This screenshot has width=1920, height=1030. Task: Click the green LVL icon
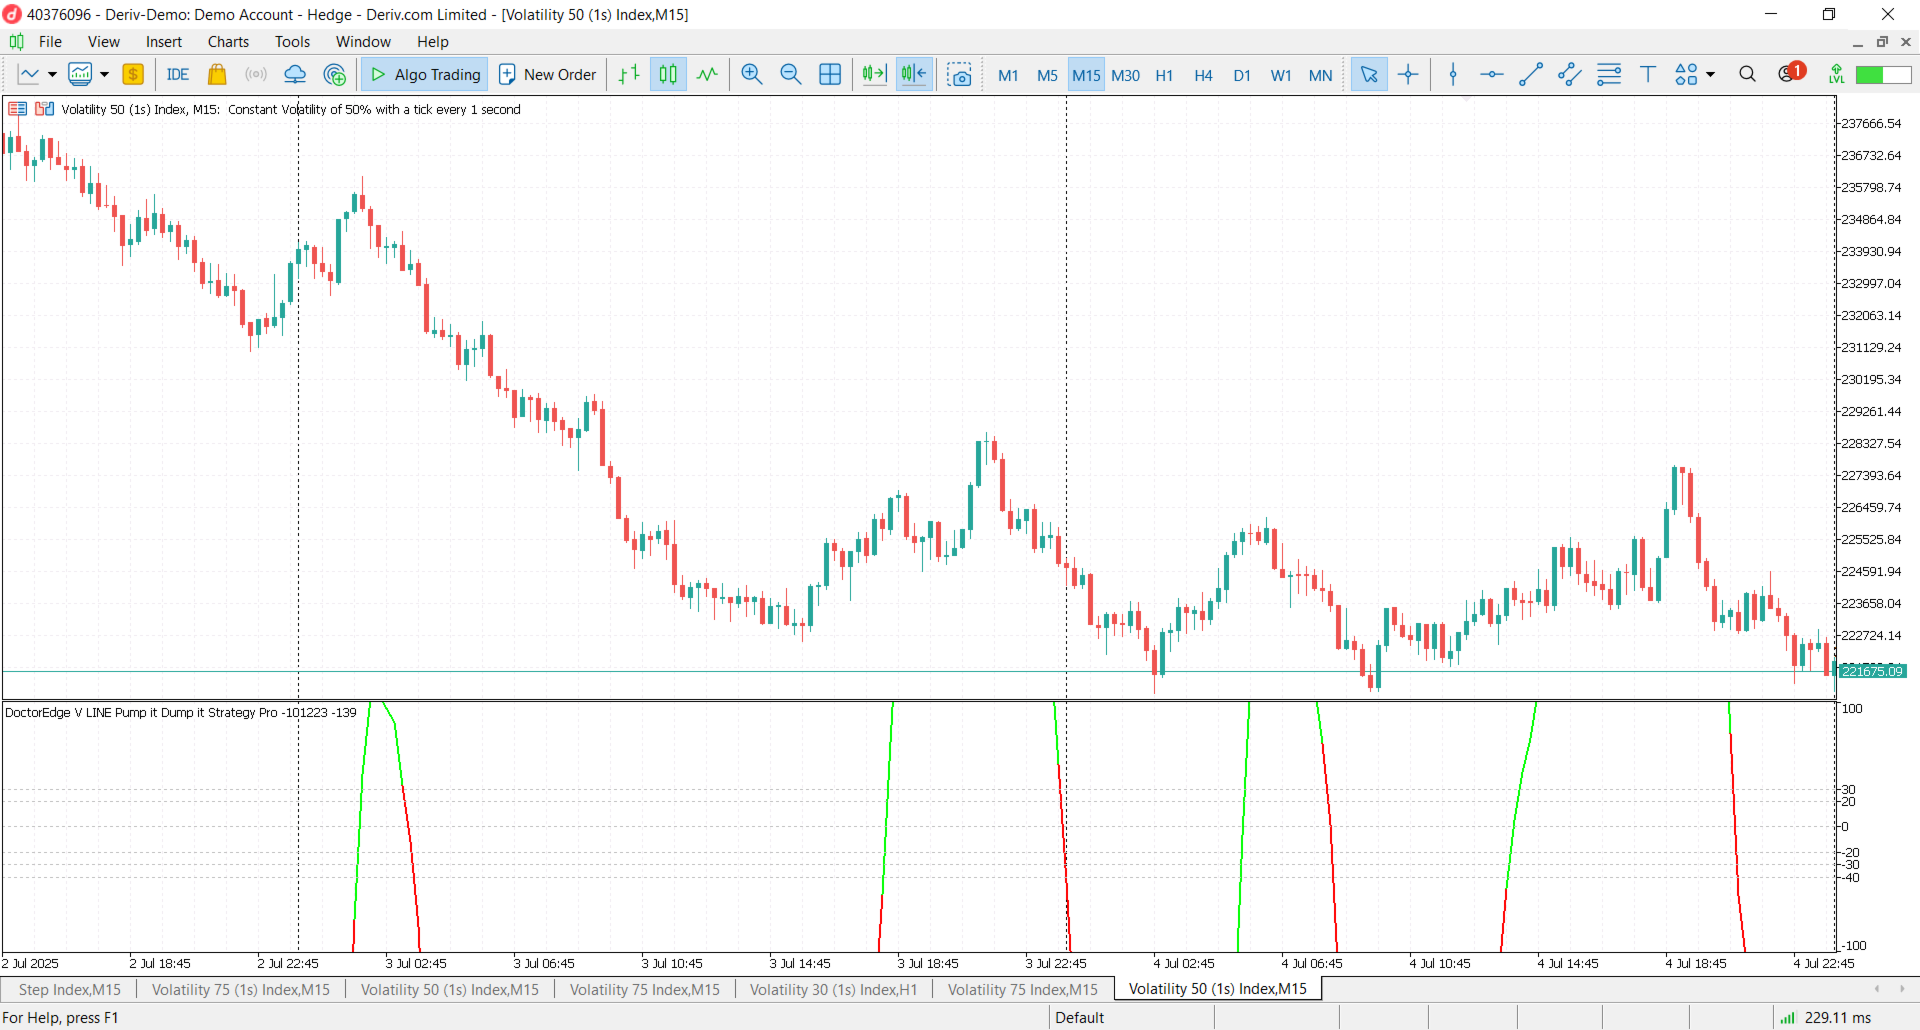[x=1836, y=75]
